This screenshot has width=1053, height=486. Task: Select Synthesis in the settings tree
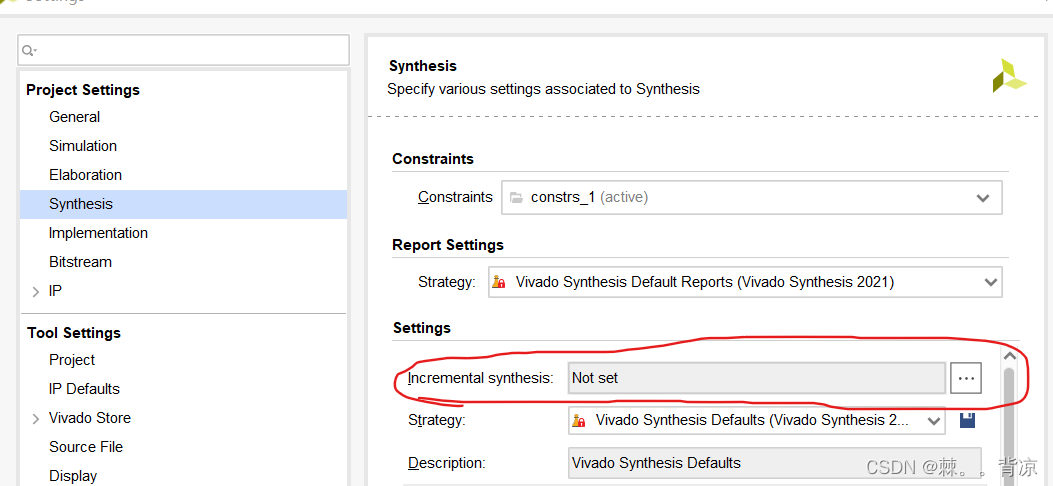[81, 204]
